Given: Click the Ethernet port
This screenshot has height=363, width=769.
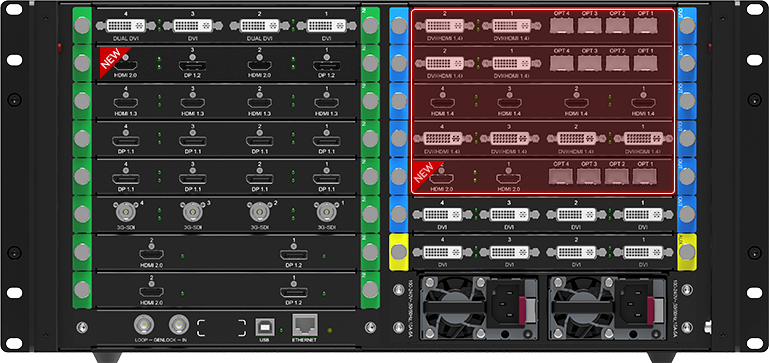Looking at the screenshot, I should [305, 325].
